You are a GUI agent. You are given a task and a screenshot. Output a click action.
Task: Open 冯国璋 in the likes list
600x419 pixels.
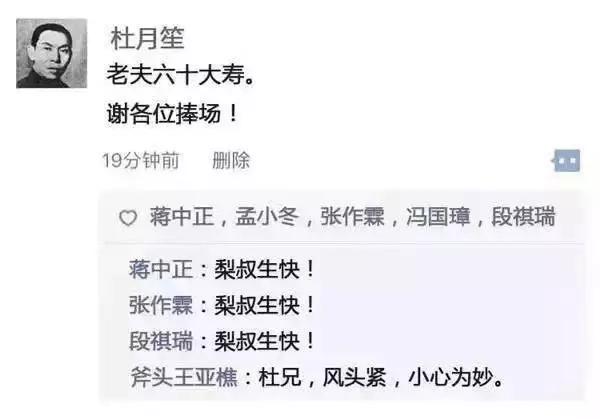(438, 217)
